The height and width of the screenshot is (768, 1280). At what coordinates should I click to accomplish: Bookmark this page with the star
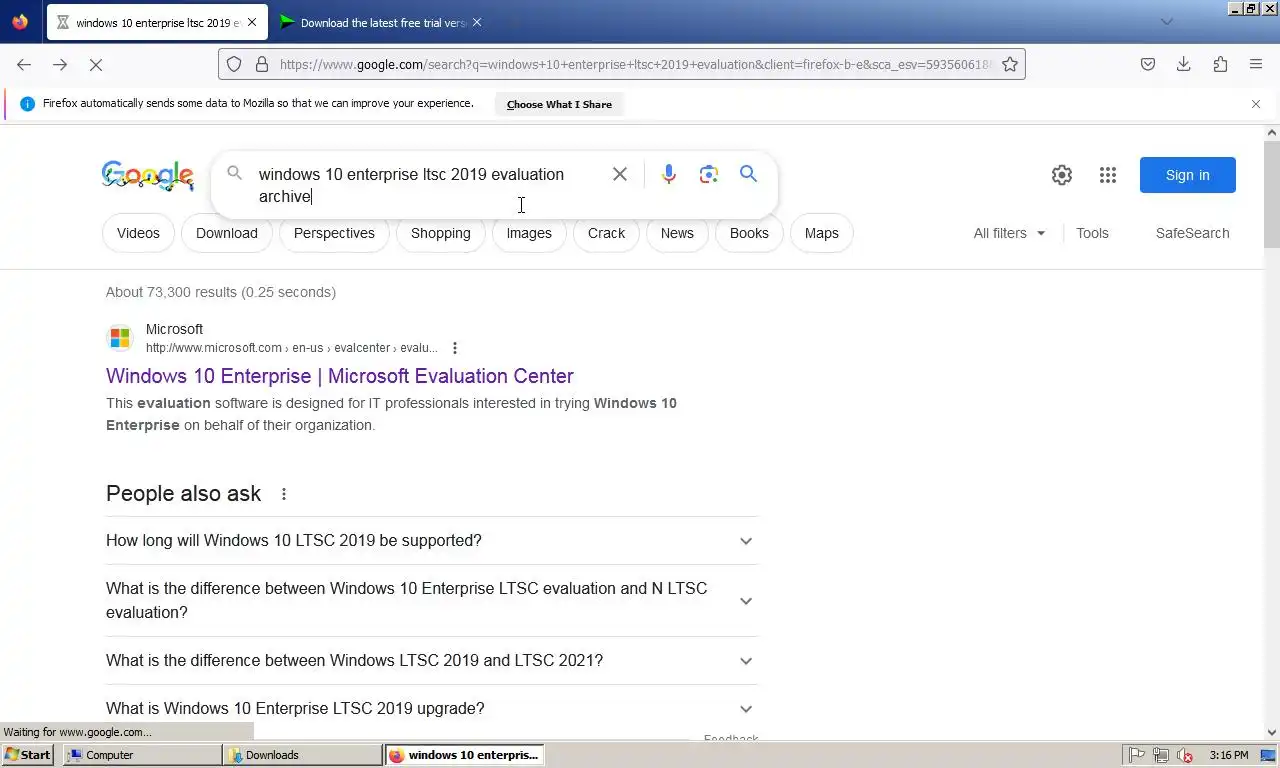click(x=1010, y=64)
